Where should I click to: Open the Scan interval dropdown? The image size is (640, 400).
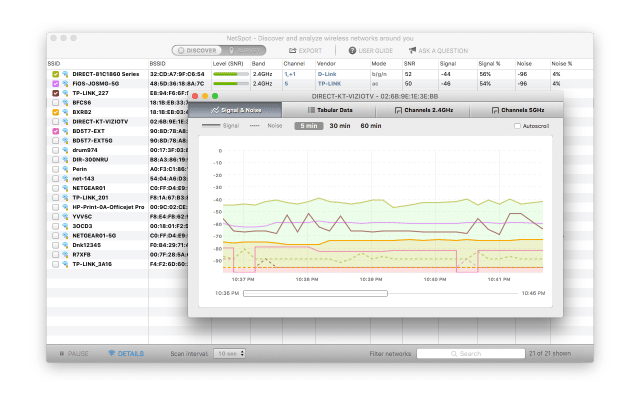[229, 353]
